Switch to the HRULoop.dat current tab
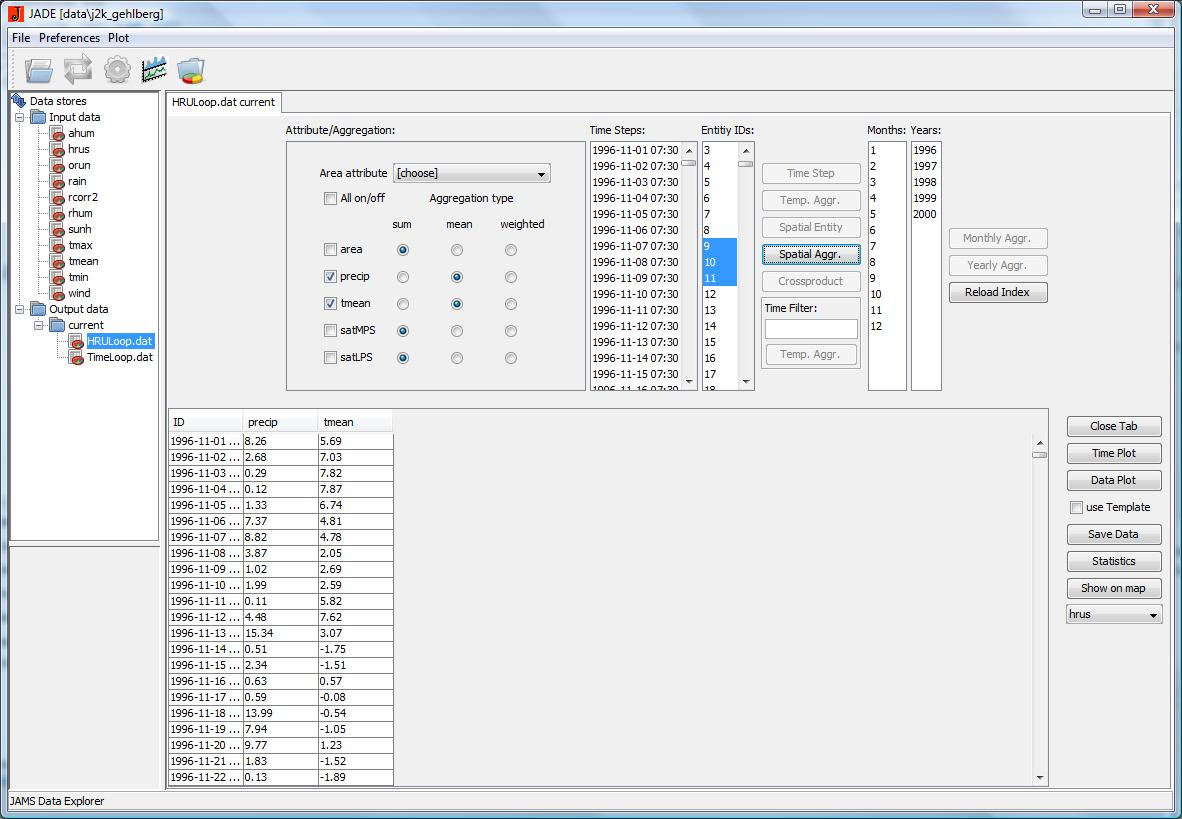1182x819 pixels. (x=224, y=102)
